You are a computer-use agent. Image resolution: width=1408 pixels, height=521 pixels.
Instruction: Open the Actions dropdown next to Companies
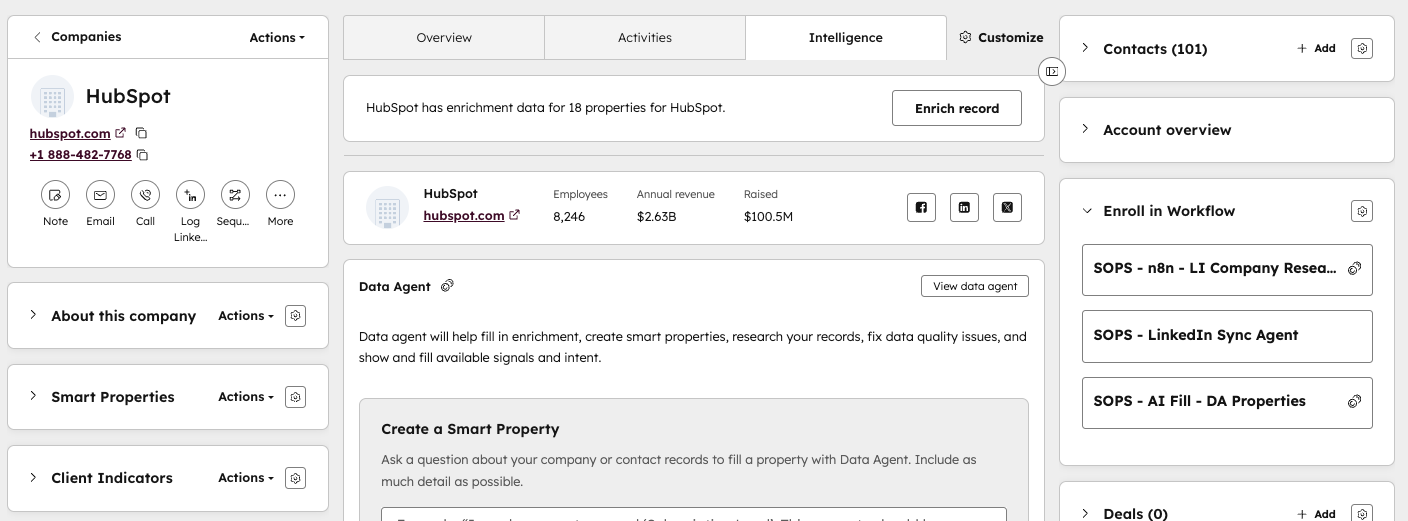click(277, 37)
